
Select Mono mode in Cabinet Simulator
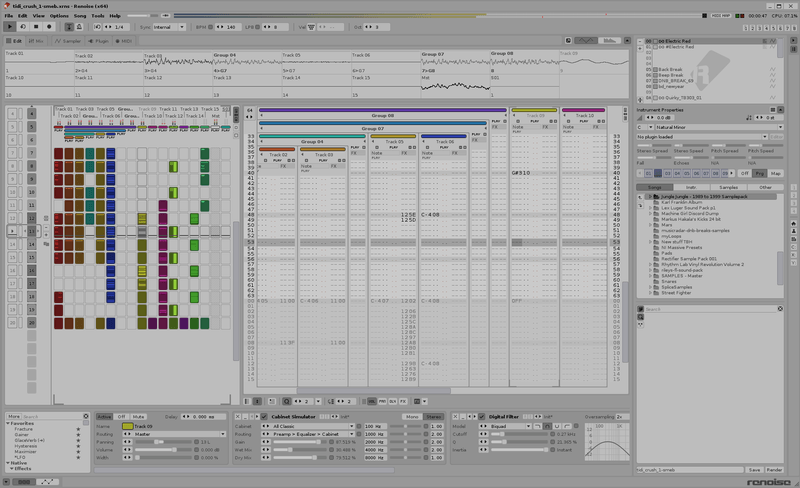coord(412,417)
